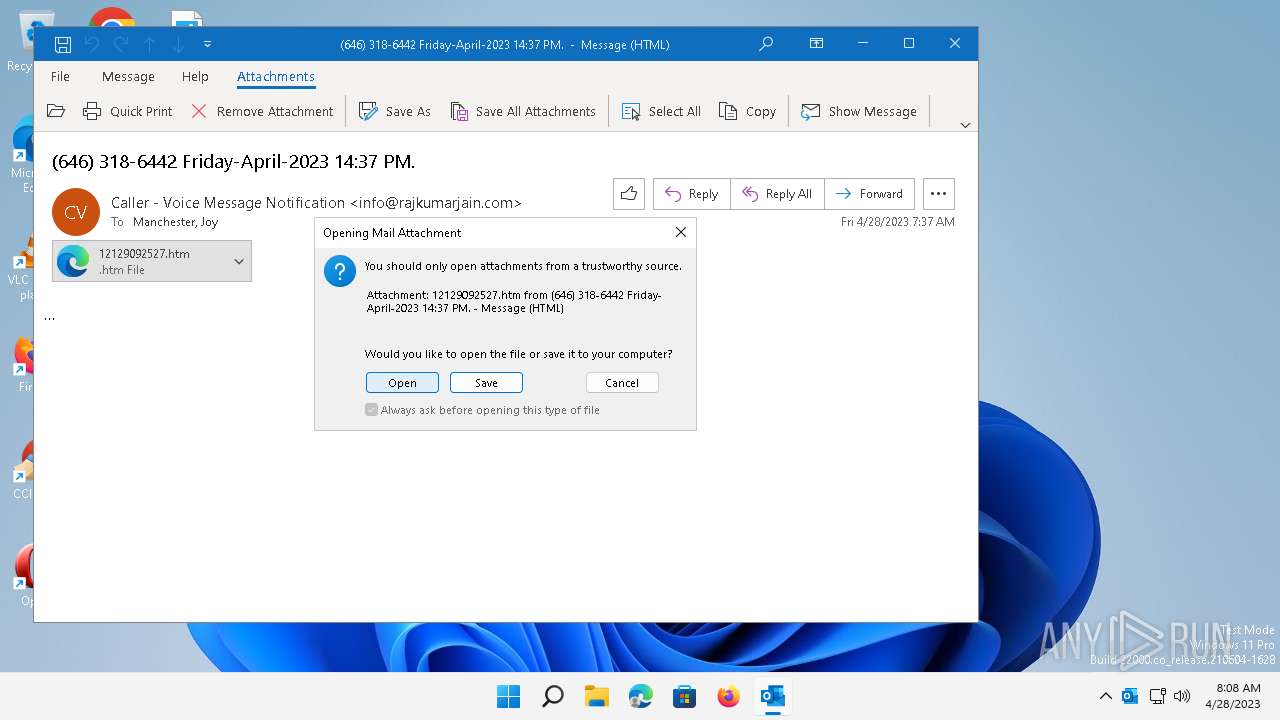This screenshot has width=1280, height=720.
Task: Click Quick Print in the ribbon
Action: (x=128, y=111)
